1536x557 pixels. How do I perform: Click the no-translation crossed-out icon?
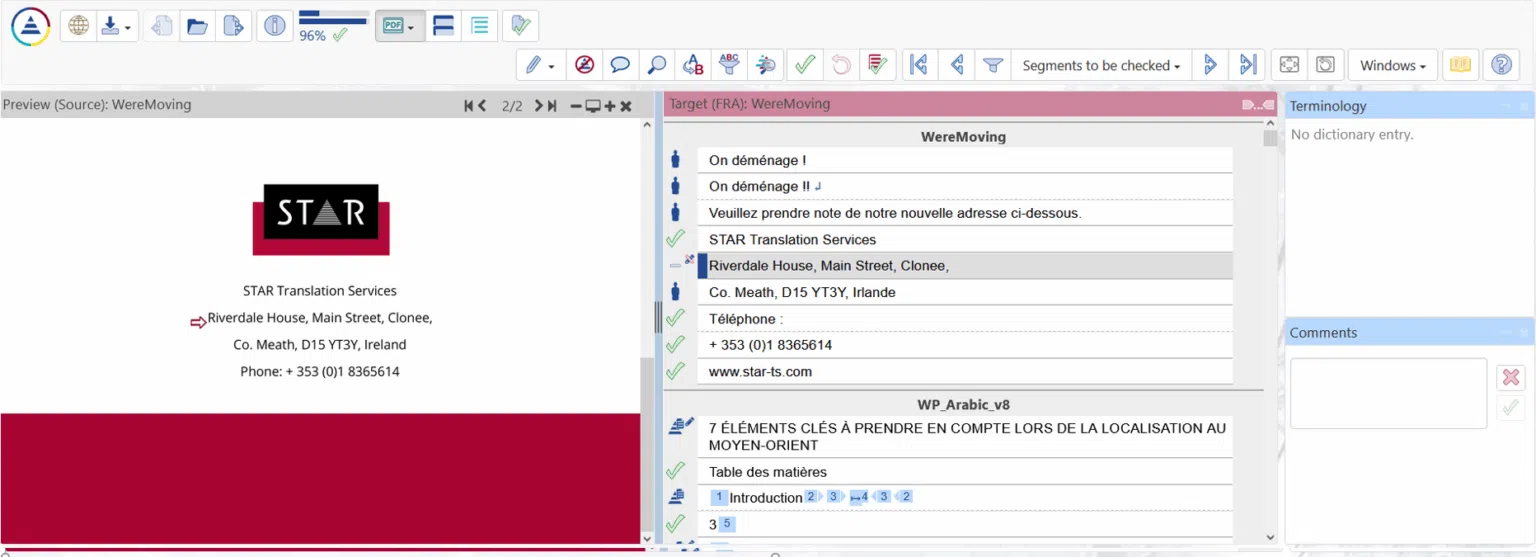pos(585,65)
